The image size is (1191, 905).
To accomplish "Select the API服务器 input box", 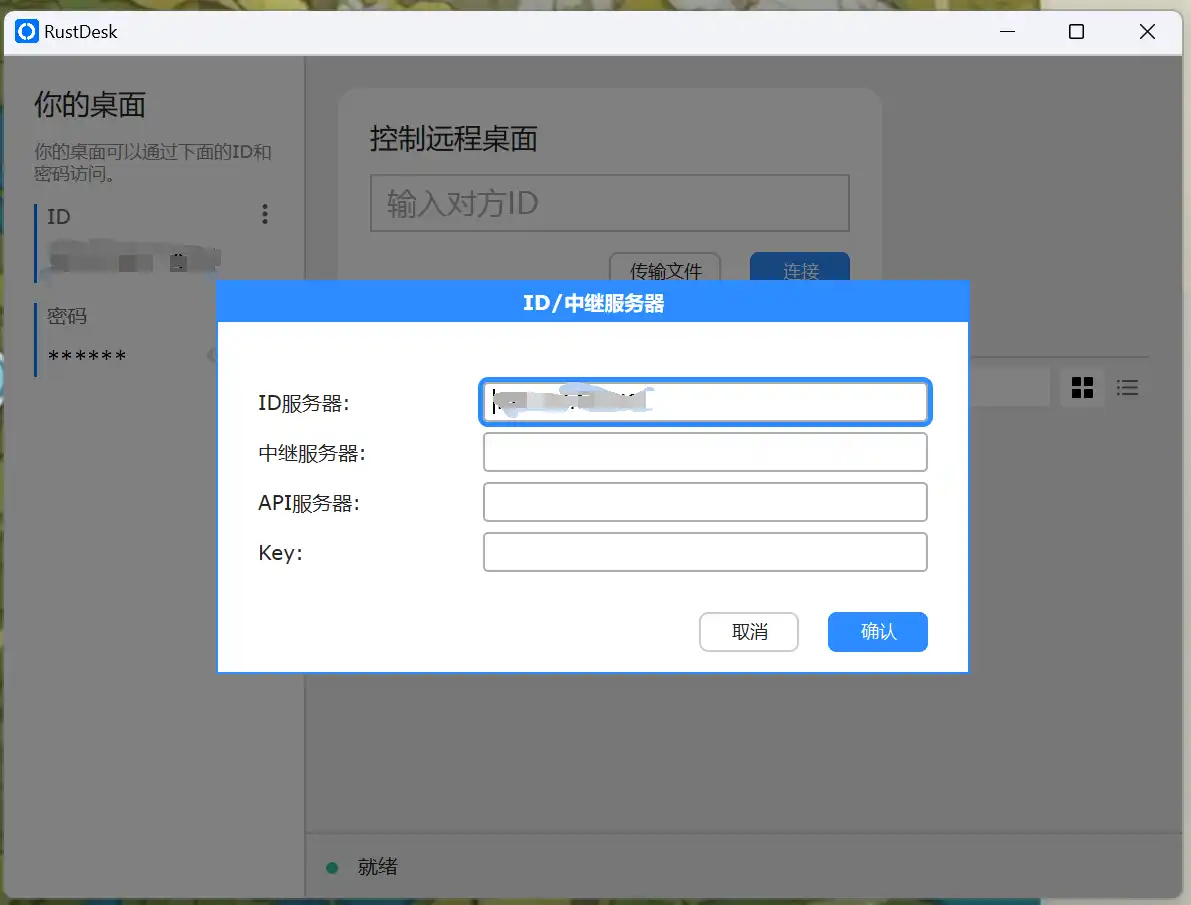I will click(705, 502).
